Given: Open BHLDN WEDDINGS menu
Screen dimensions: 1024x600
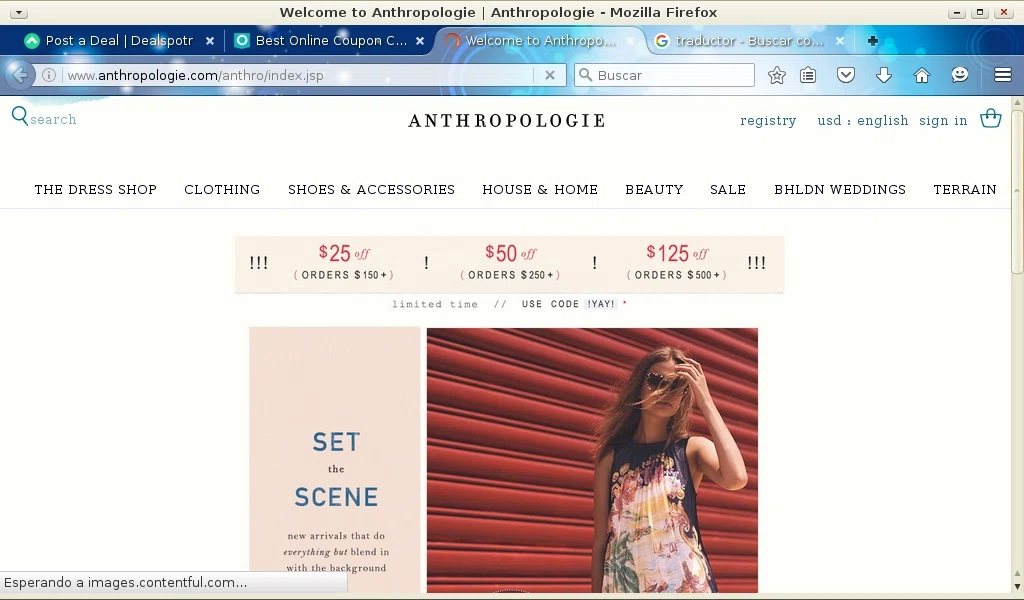Looking at the screenshot, I should coord(840,189).
